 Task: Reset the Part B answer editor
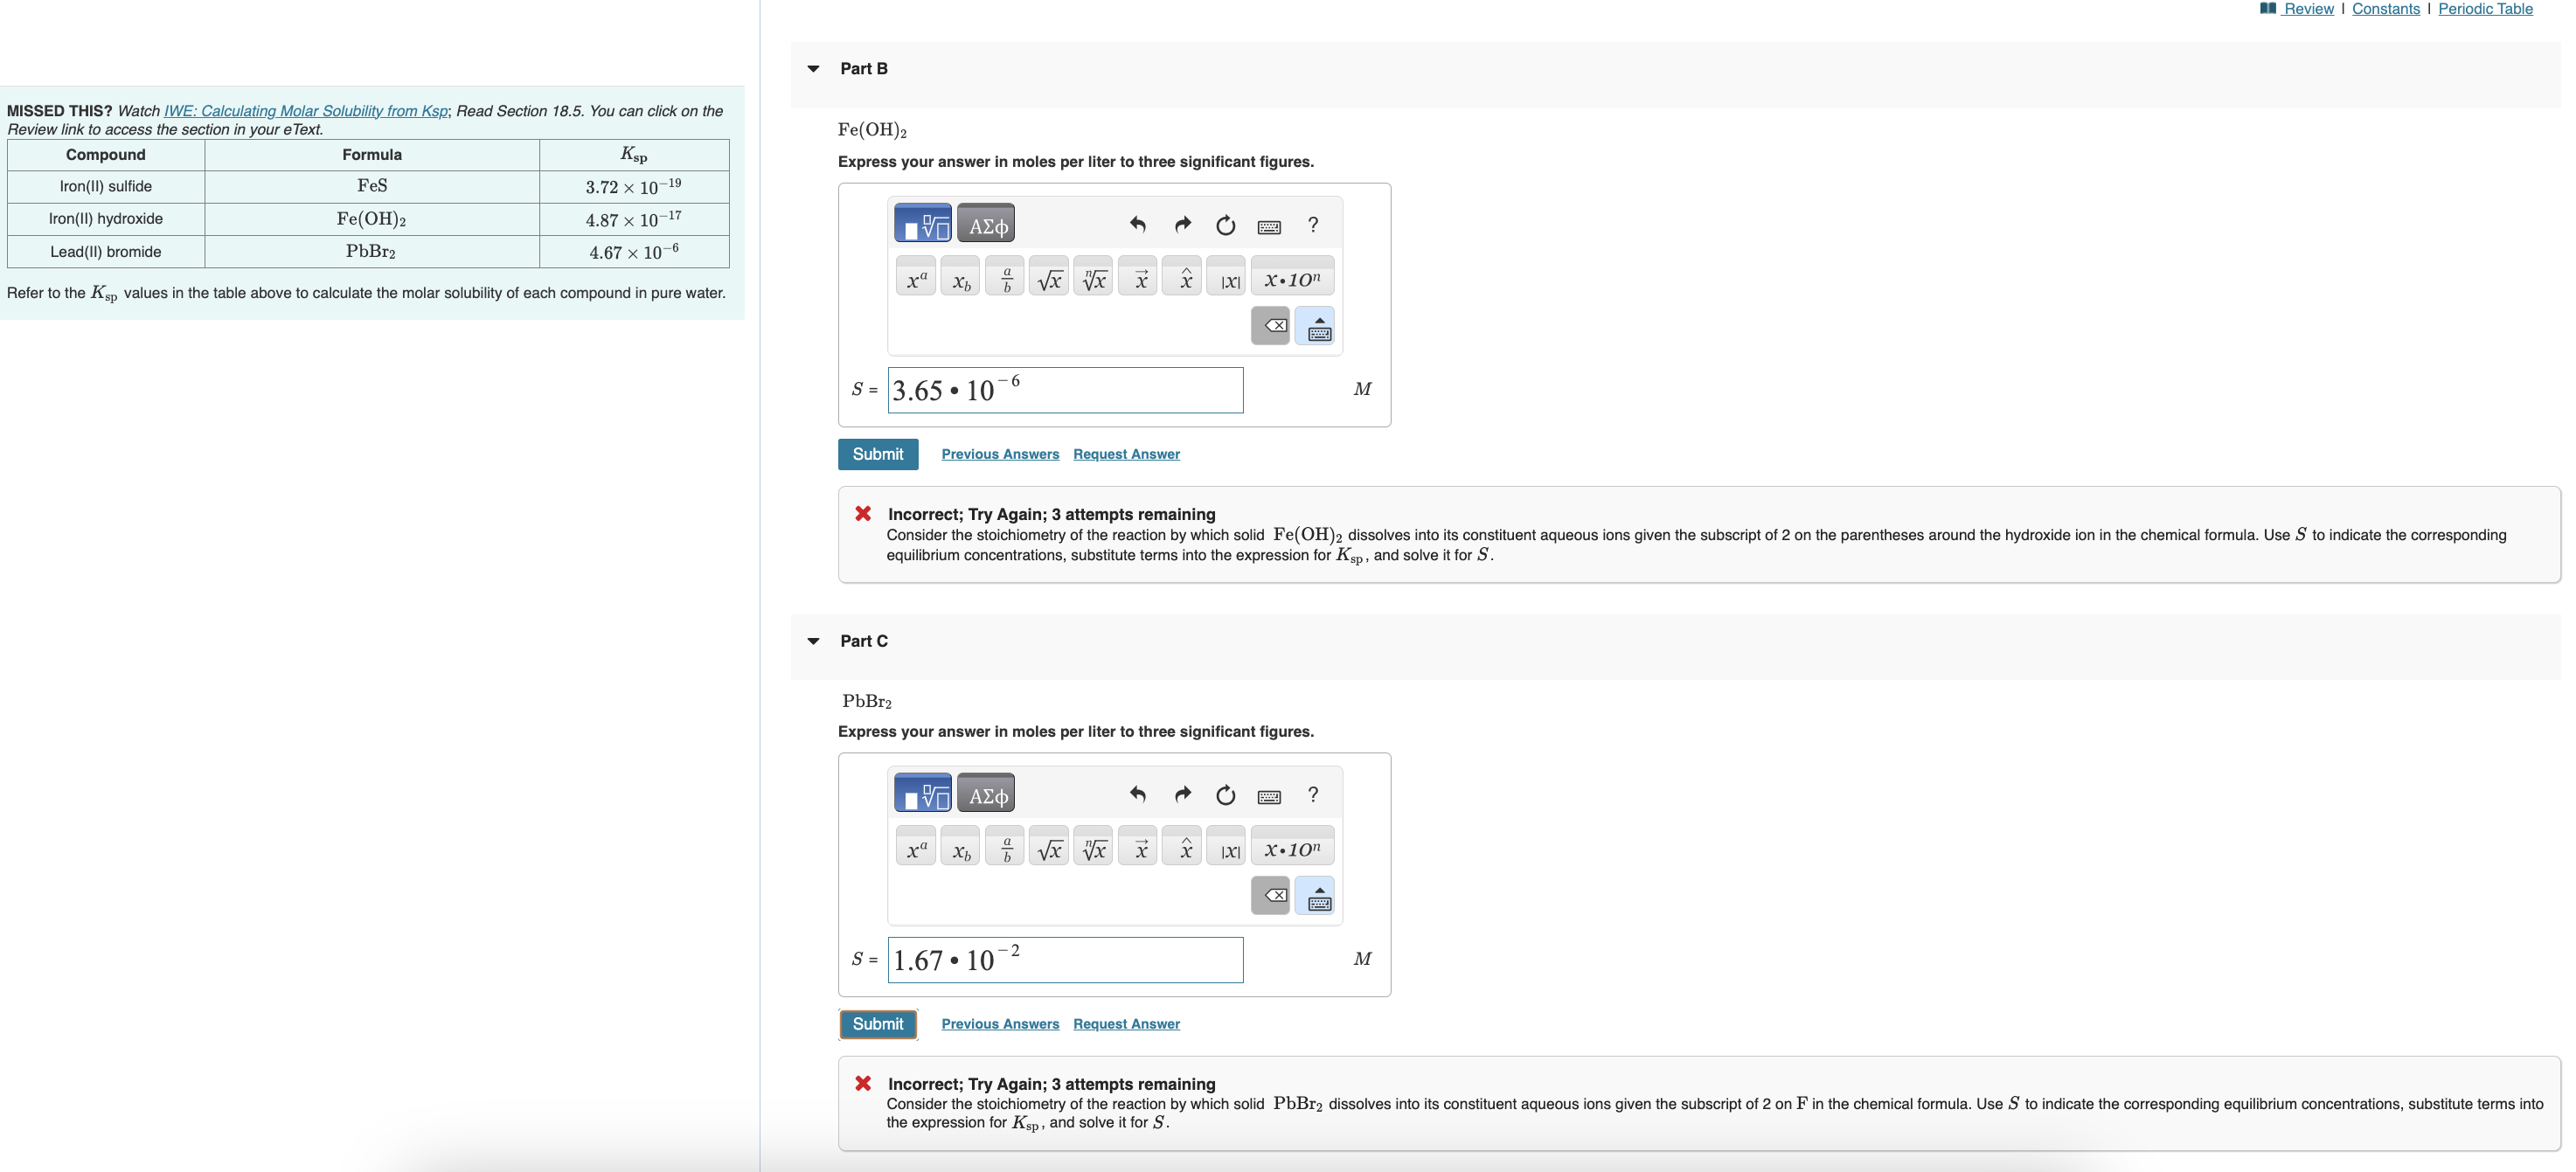(1225, 225)
